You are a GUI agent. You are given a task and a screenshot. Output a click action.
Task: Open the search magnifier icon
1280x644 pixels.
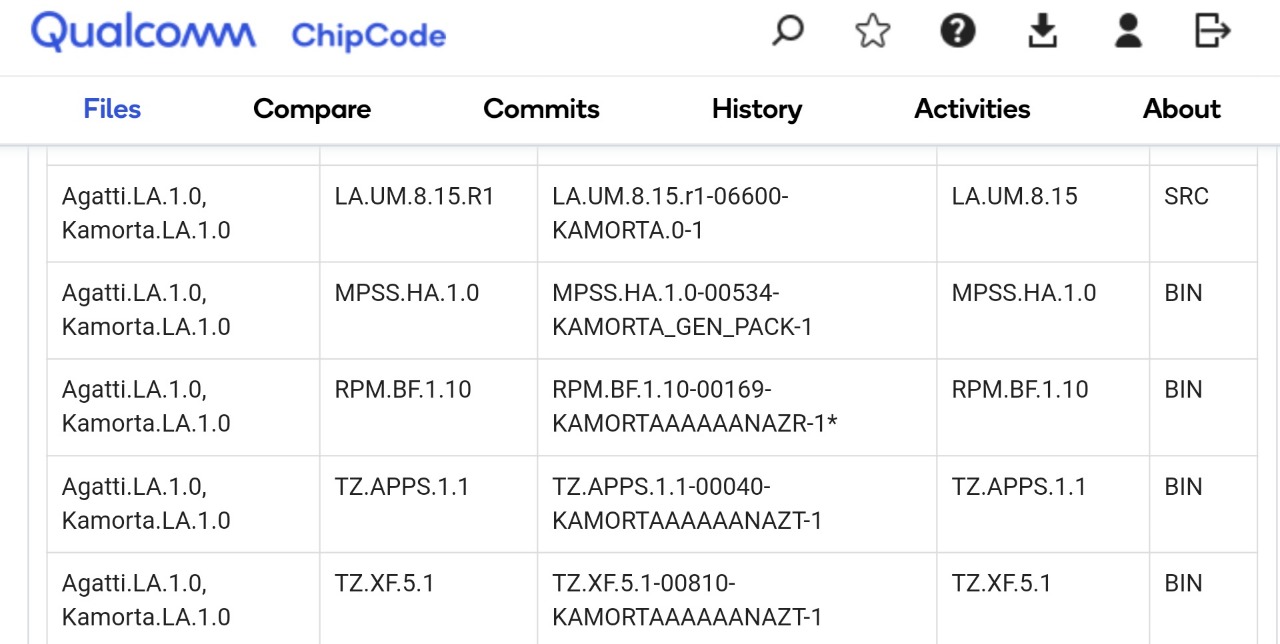coord(788,31)
